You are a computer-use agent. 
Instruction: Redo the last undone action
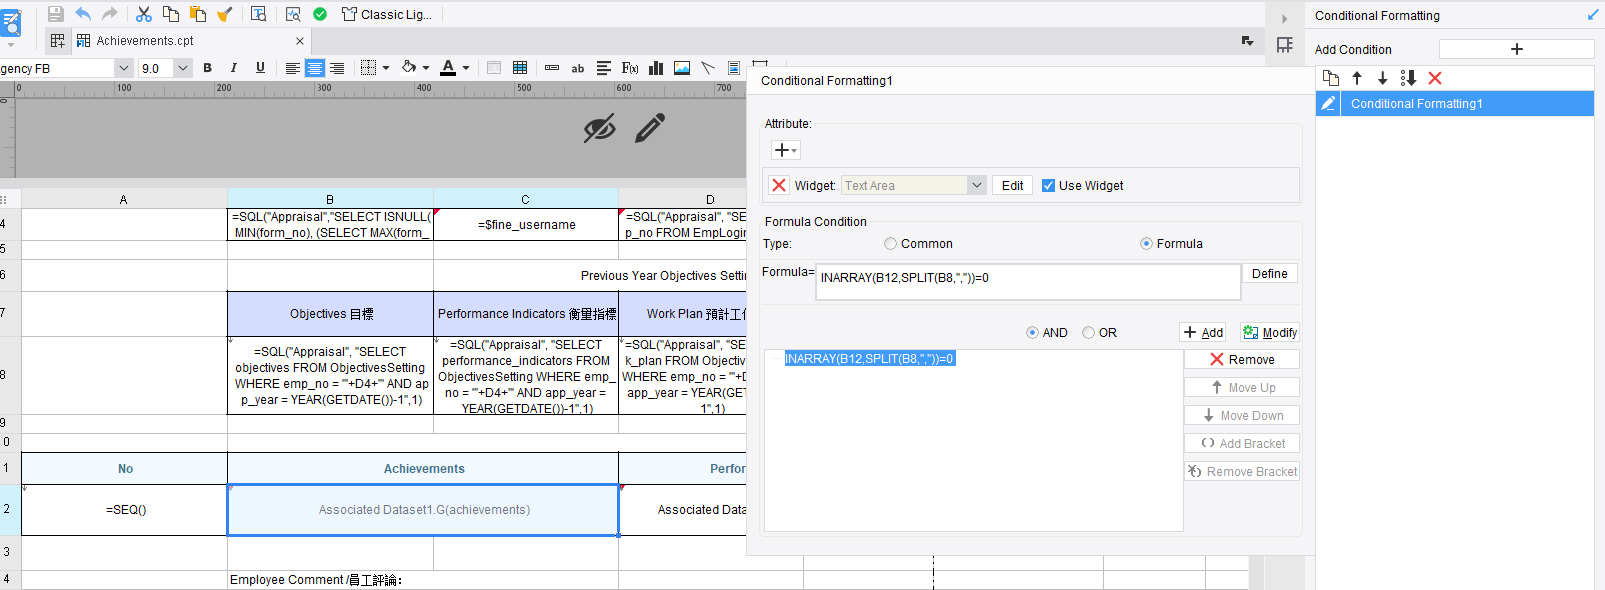(x=110, y=14)
